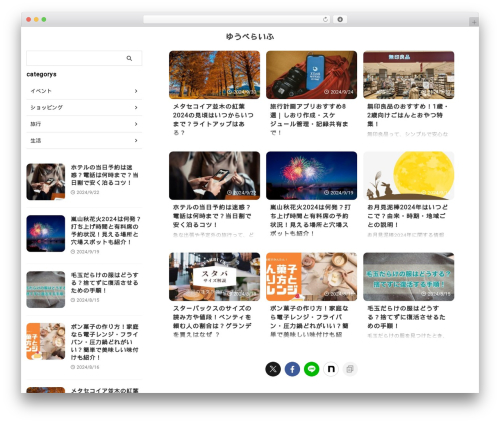Viewport: 500px width, 423px height.
Task: Open お月見泥棒2024年 article title
Action: click(407, 216)
